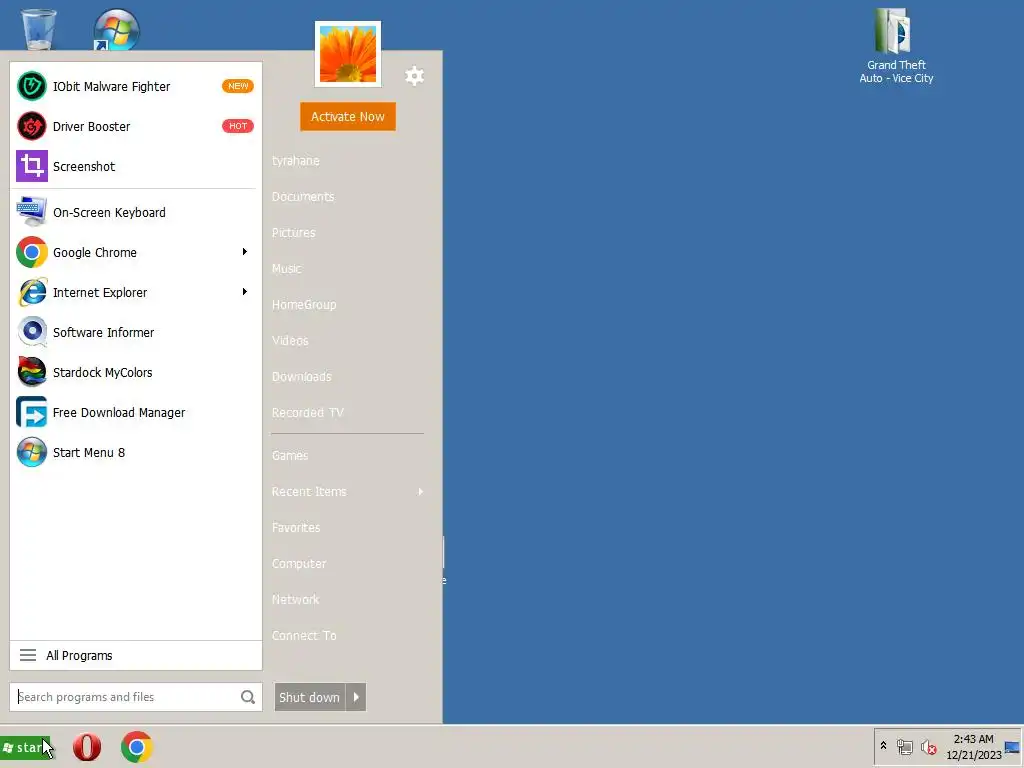Open Music from the start menu

tap(287, 268)
